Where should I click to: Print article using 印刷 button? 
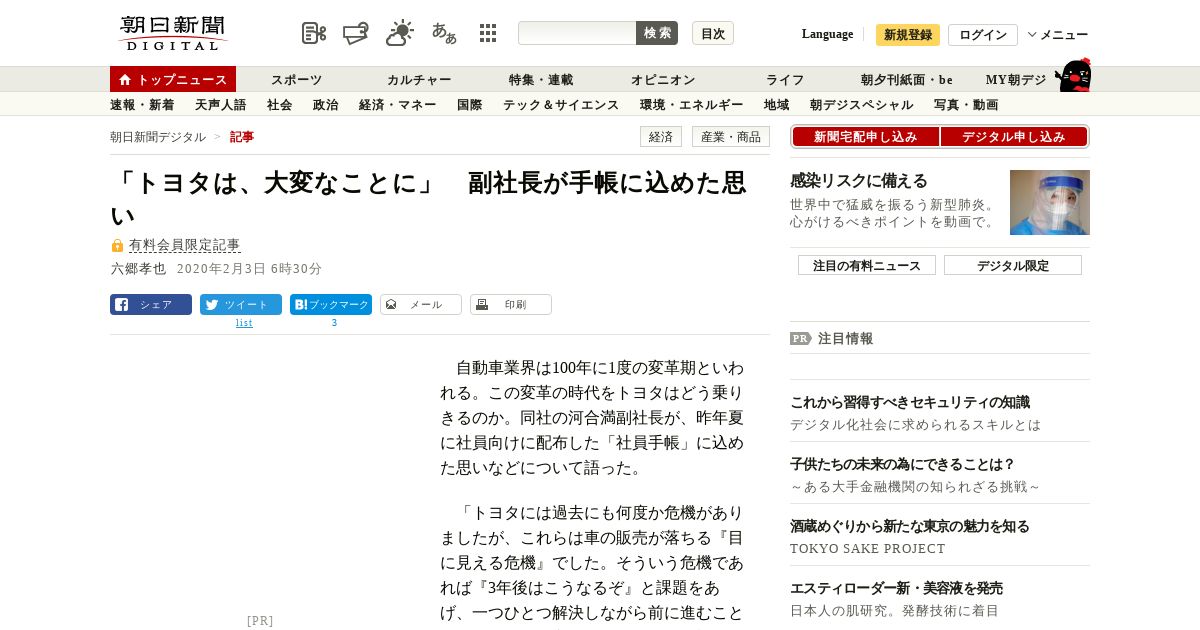pos(511,305)
